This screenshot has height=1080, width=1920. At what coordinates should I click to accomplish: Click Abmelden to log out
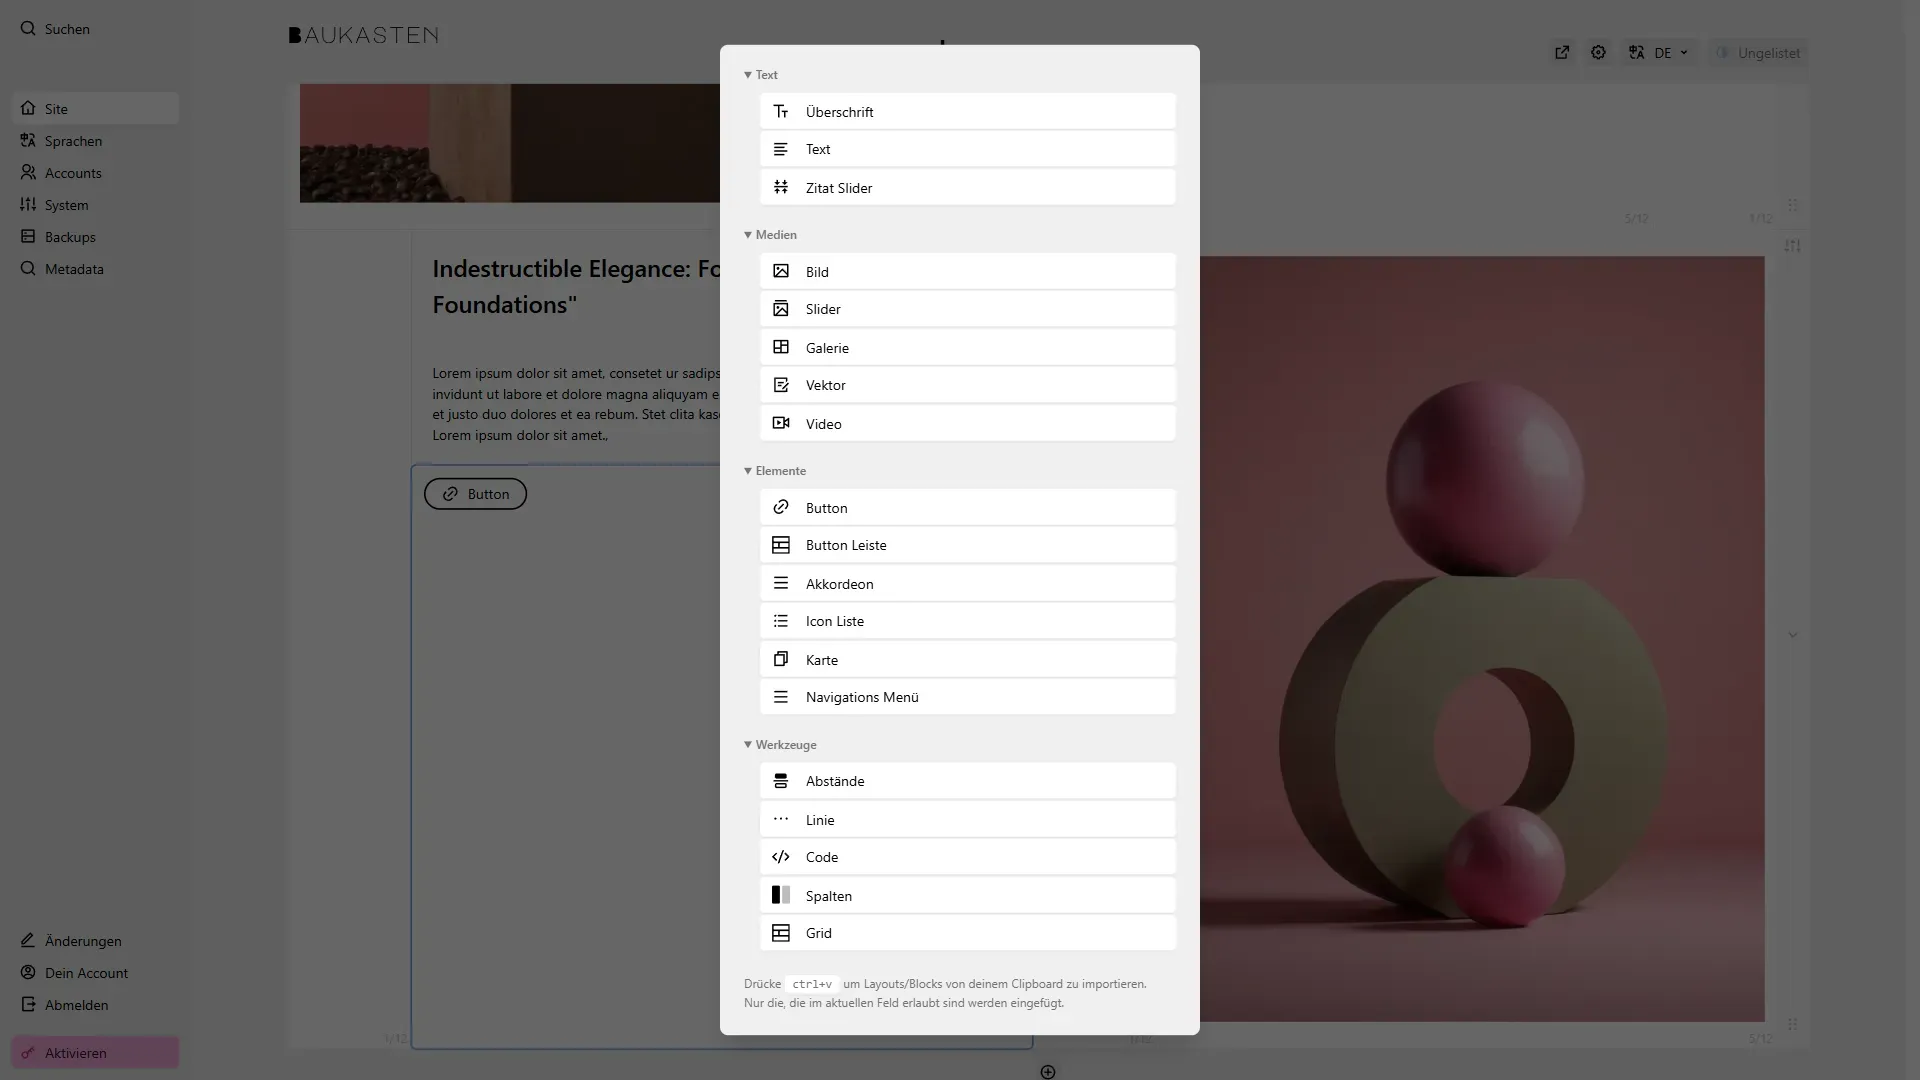[76, 1005]
